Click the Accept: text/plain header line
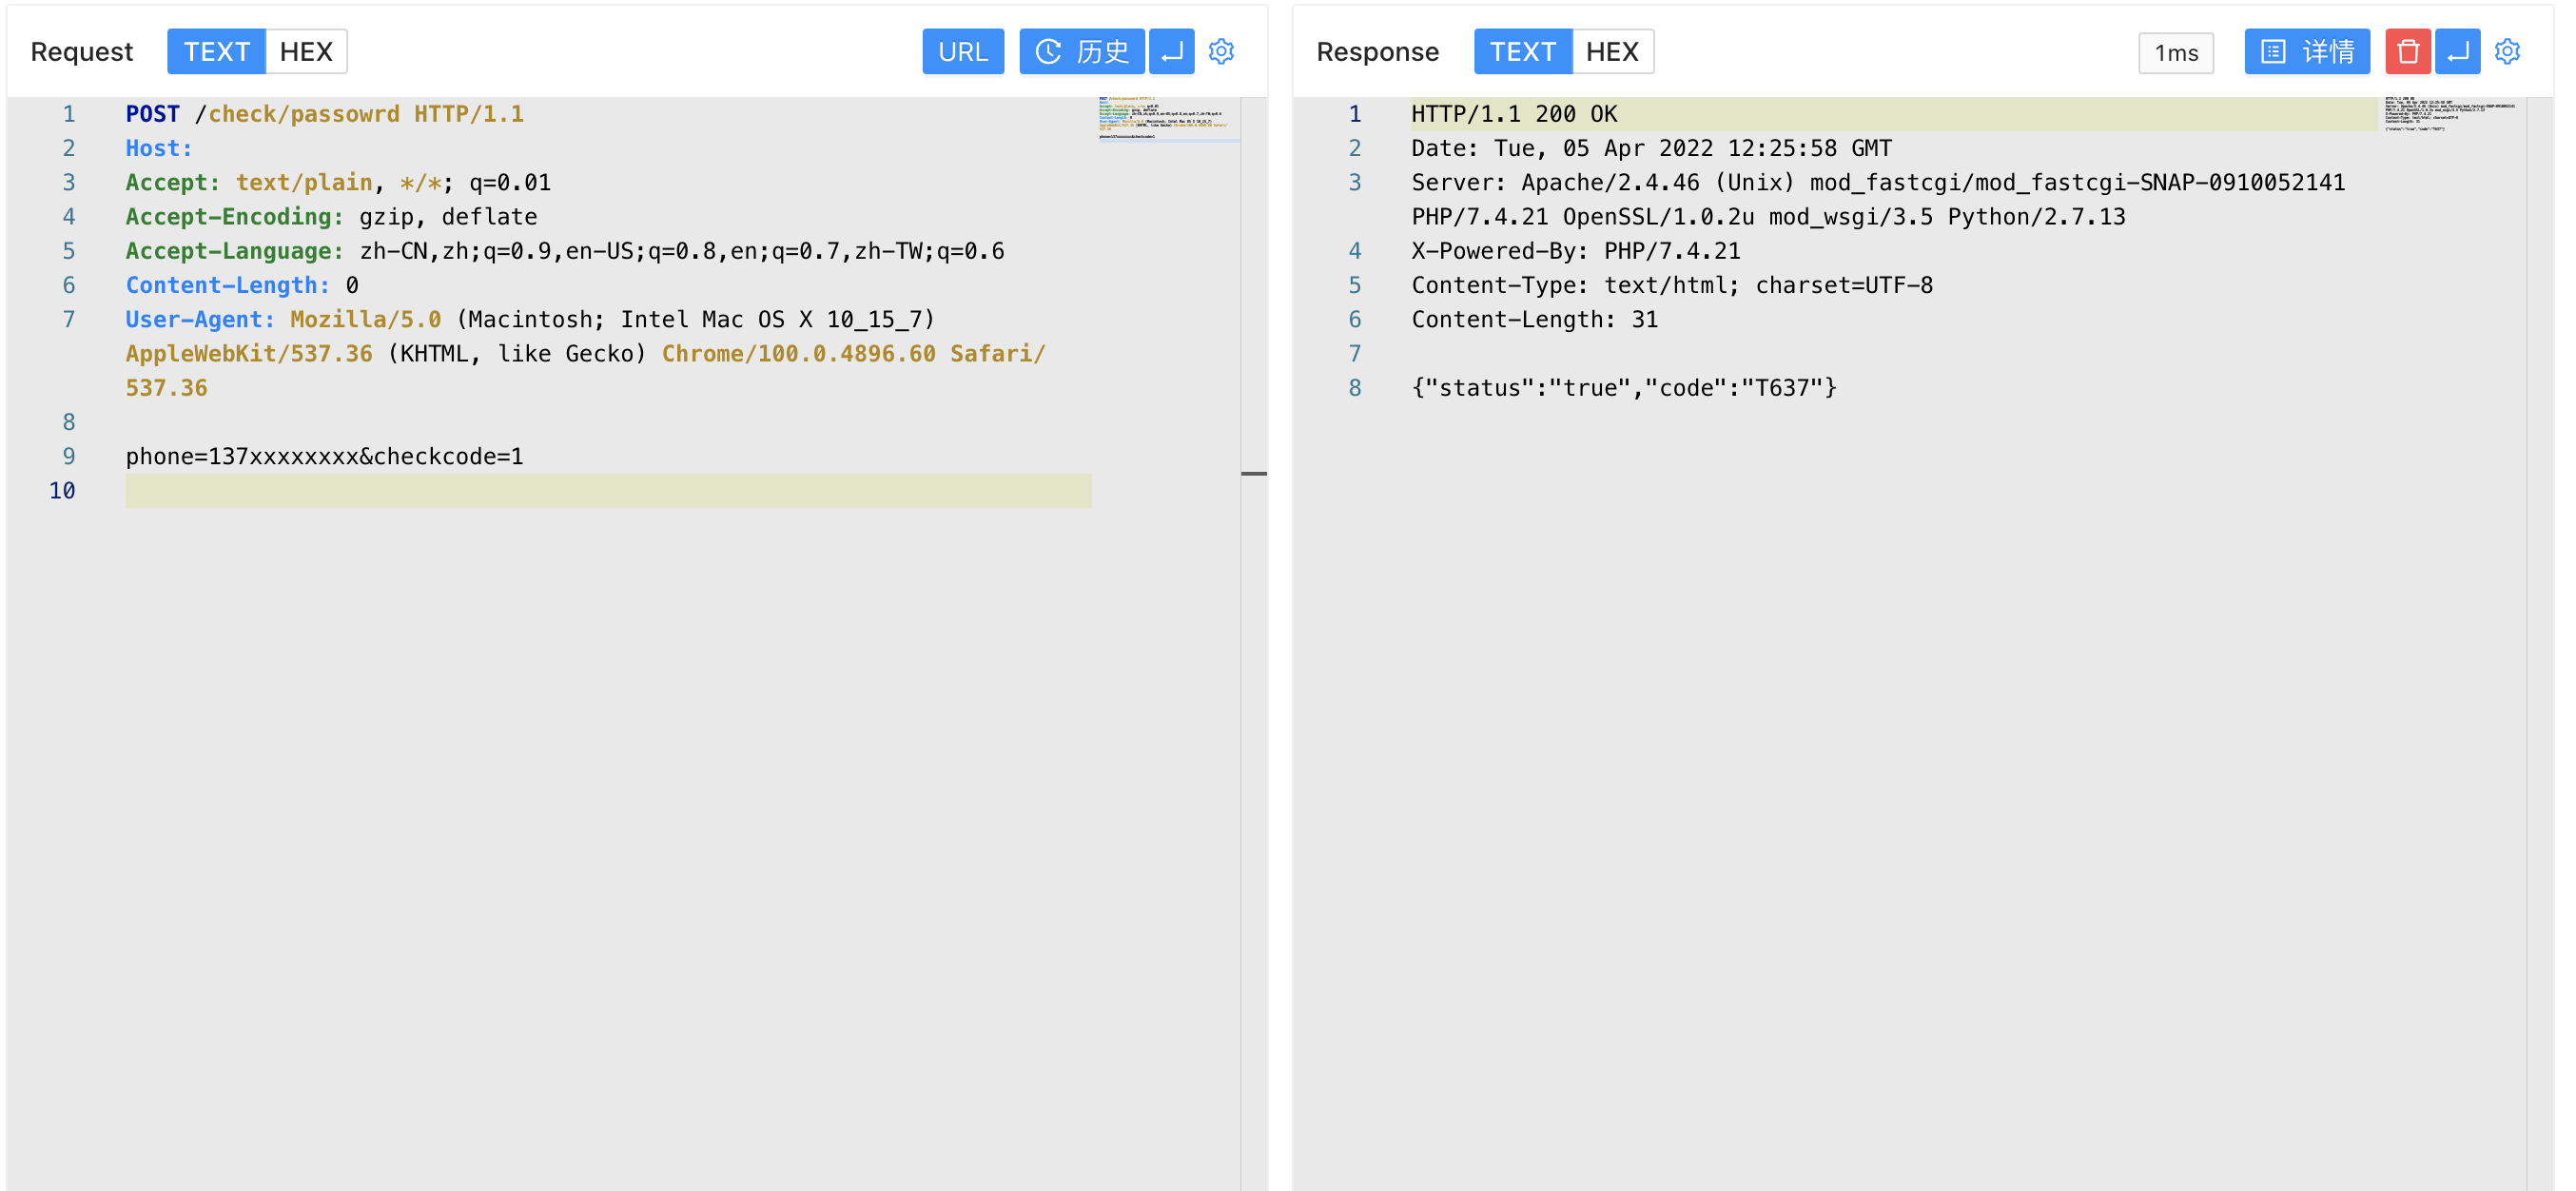The height and width of the screenshot is (1191, 2576). (338, 182)
